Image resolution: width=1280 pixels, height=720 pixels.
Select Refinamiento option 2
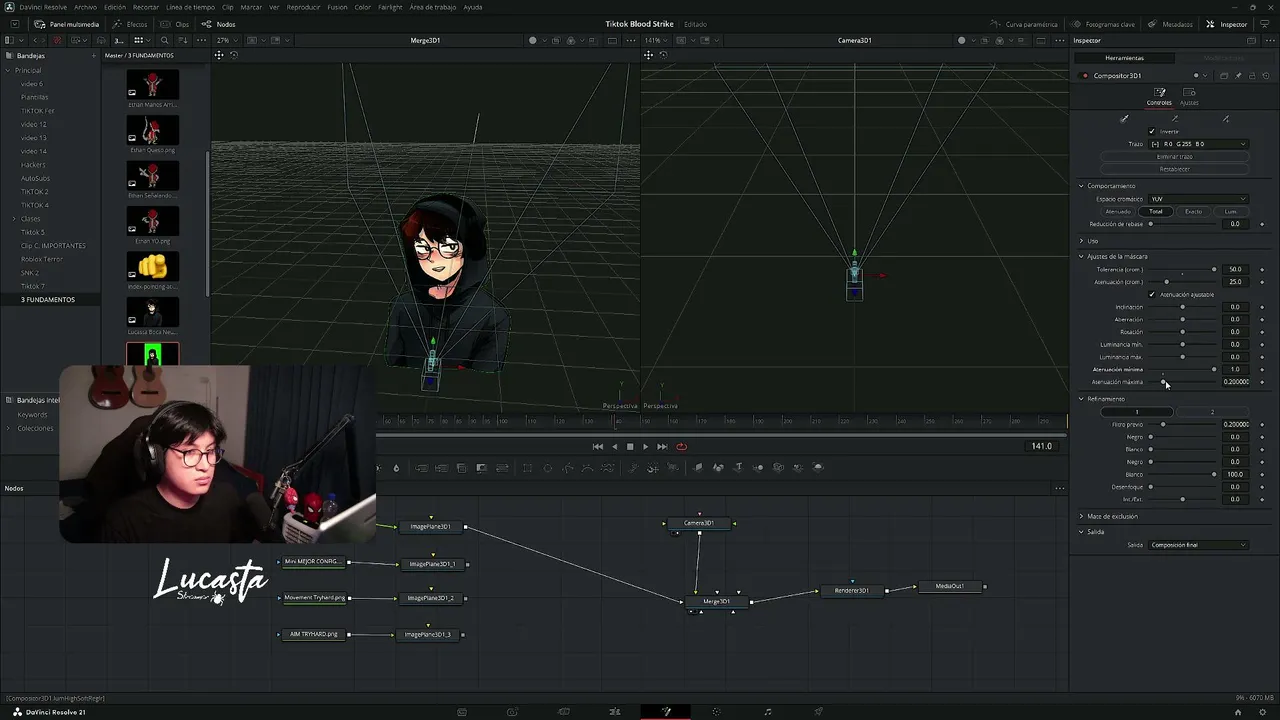coord(1212,412)
